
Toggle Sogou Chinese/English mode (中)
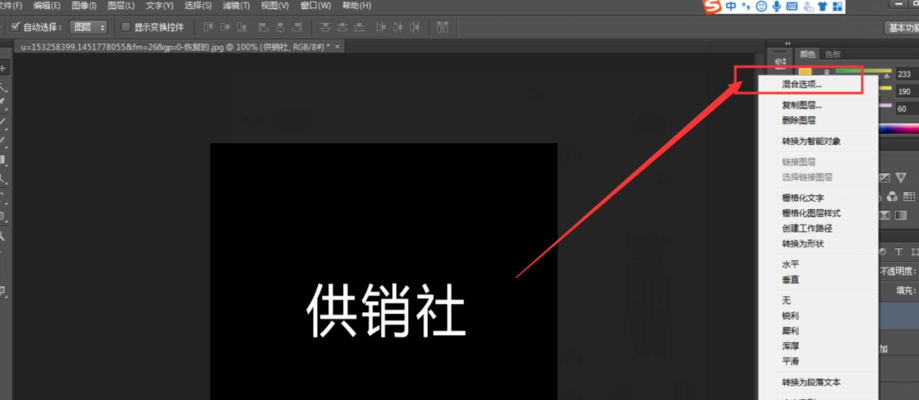coord(731,6)
